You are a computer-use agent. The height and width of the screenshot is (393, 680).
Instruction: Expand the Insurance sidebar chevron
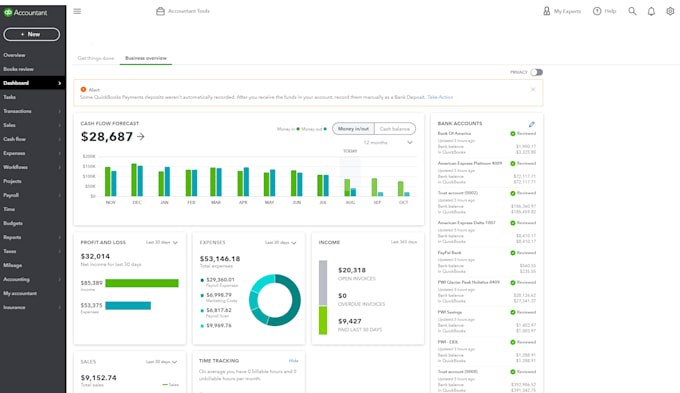(x=59, y=308)
